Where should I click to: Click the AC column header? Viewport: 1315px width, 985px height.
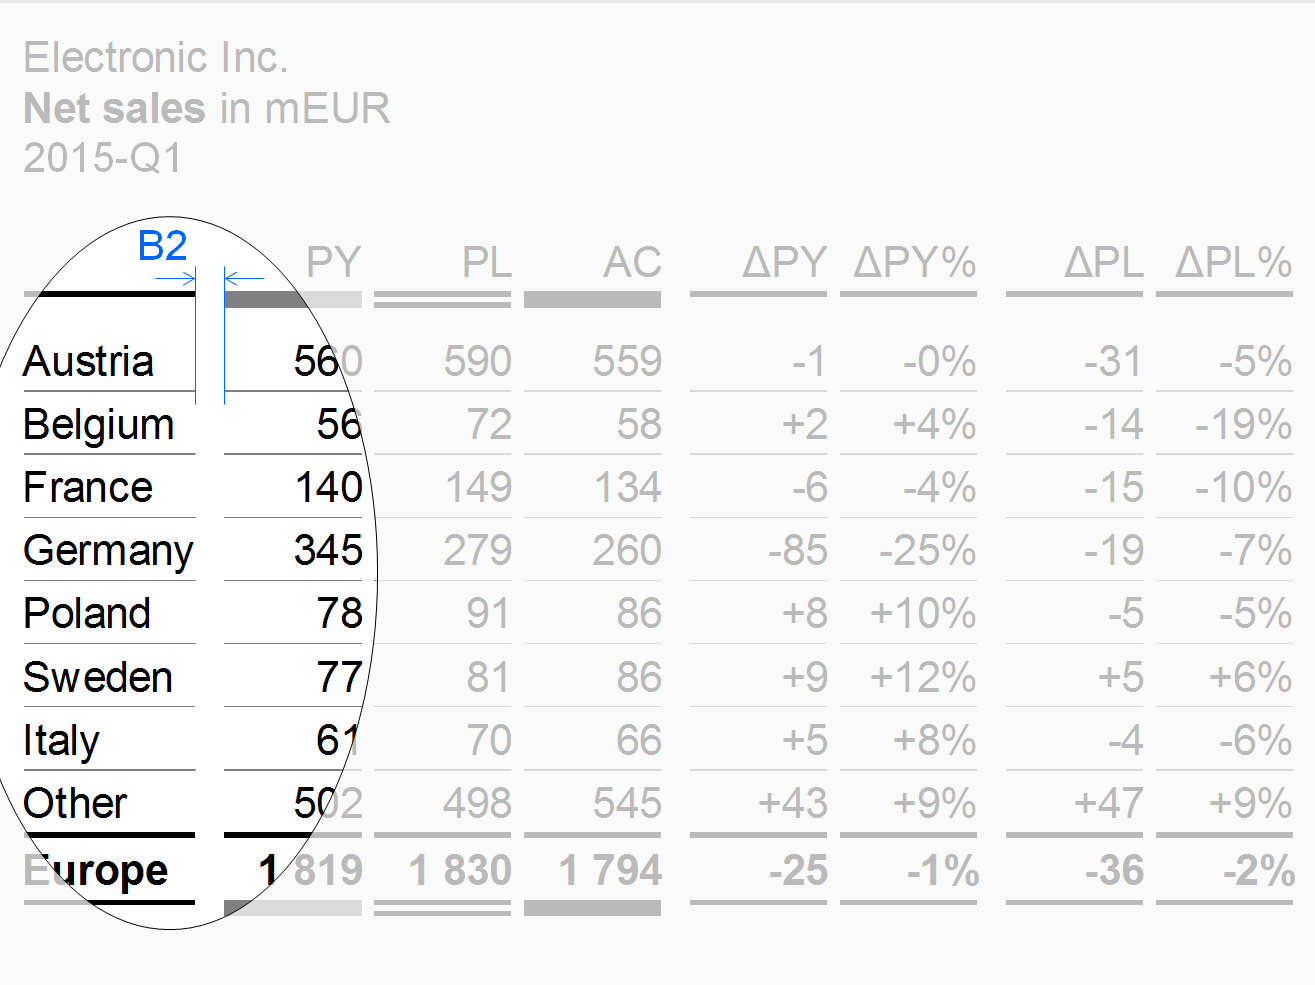[x=632, y=262]
